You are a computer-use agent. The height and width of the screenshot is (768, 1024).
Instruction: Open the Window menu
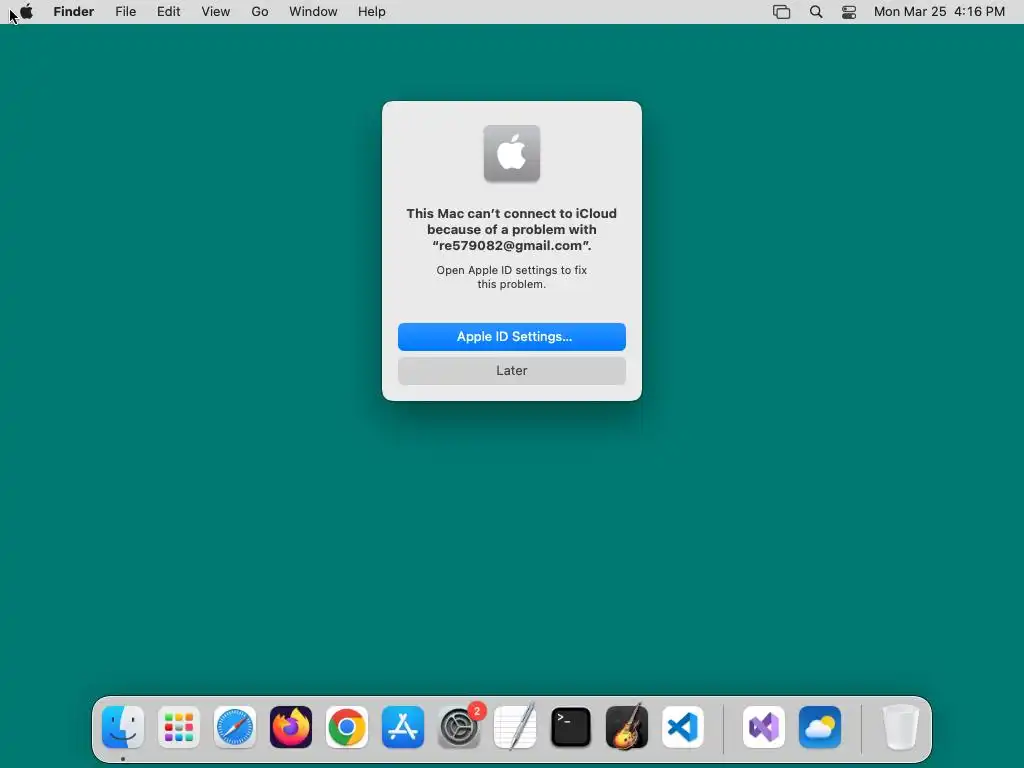[313, 12]
